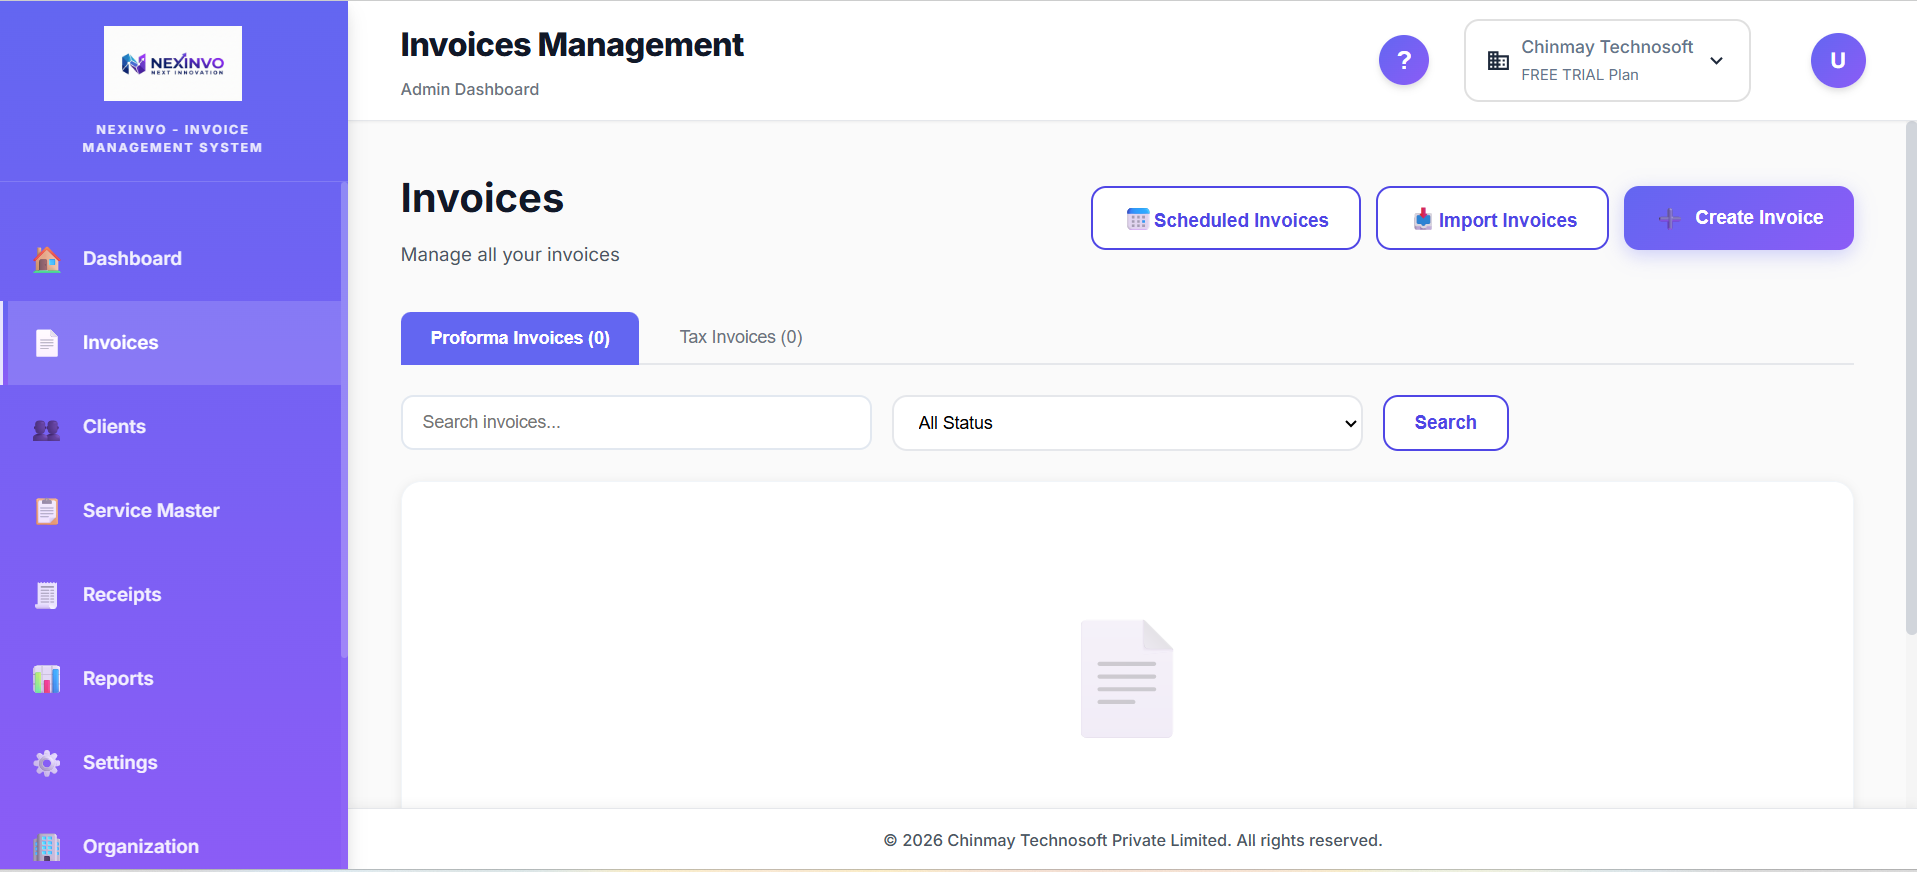Image resolution: width=1917 pixels, height=872 pixels.
Task: Expand the Chinmay Technosoft organization dropdown
Action: 1607,60
